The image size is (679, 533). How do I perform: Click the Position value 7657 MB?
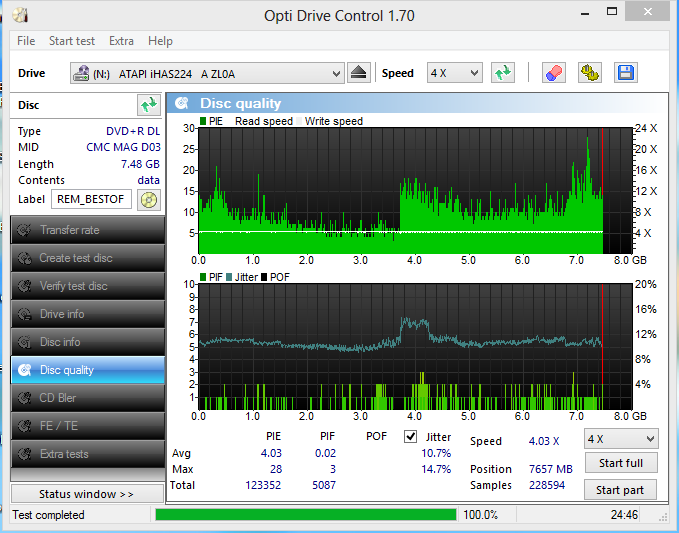(x=551, y=469)
